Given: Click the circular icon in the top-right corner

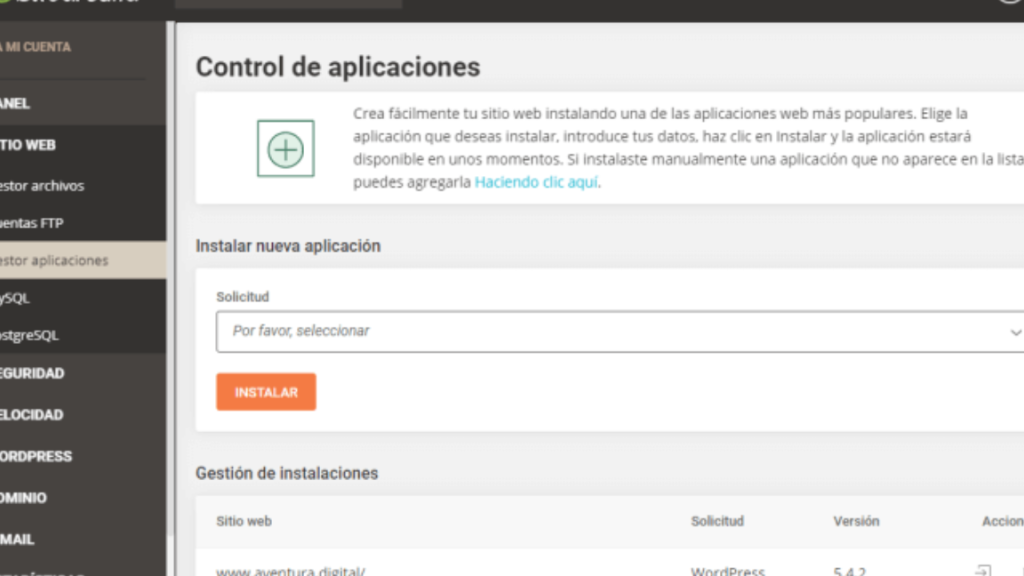Looking at the screenshot, I should (x=1012, y=2).
